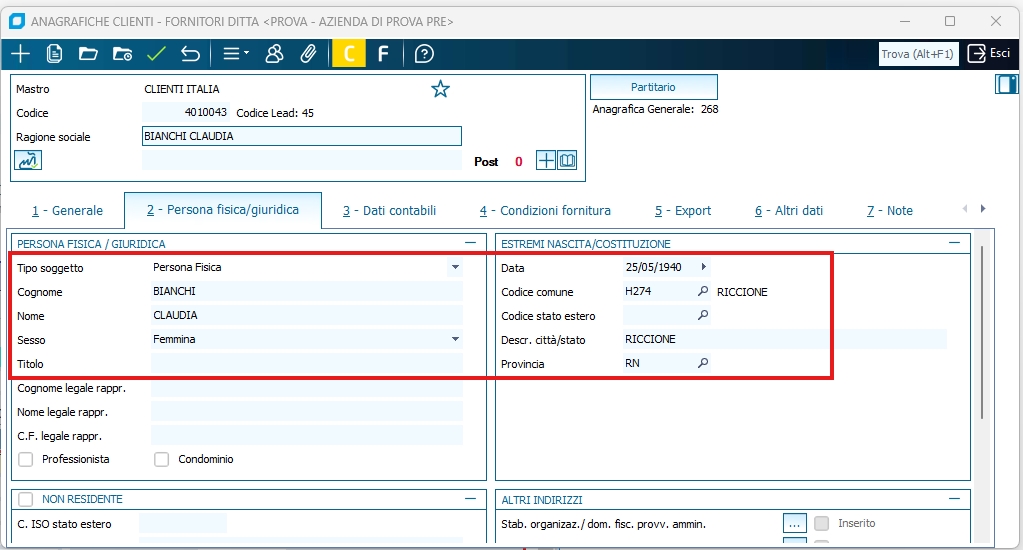Viewport: 1023px width, 550px height.
Task: Click the Esci exit button
Action: point(989,53)
